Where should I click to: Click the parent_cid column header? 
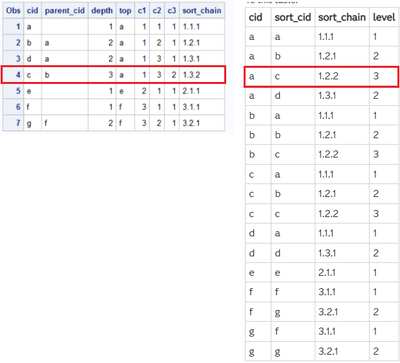pyautogui.click(x=65, y=11)
